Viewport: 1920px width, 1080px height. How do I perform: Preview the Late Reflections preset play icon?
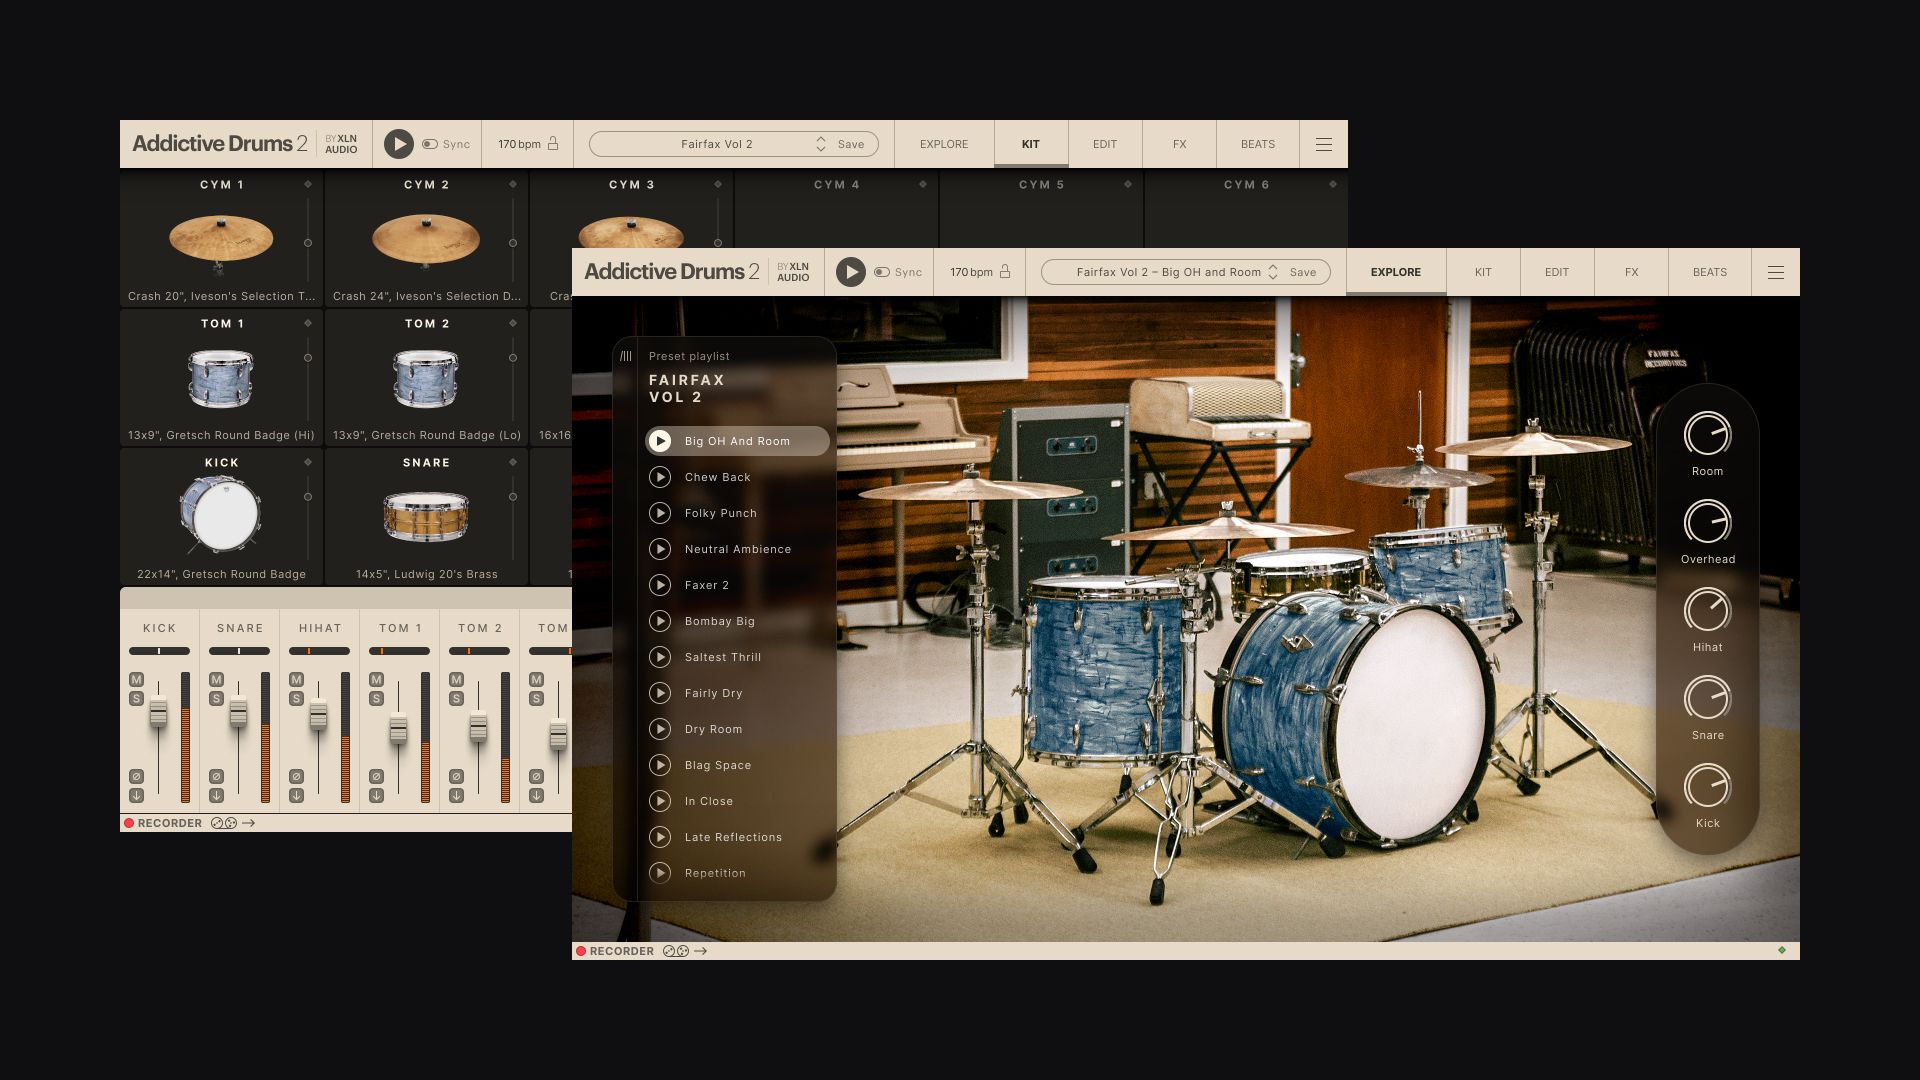click(660, 837)
